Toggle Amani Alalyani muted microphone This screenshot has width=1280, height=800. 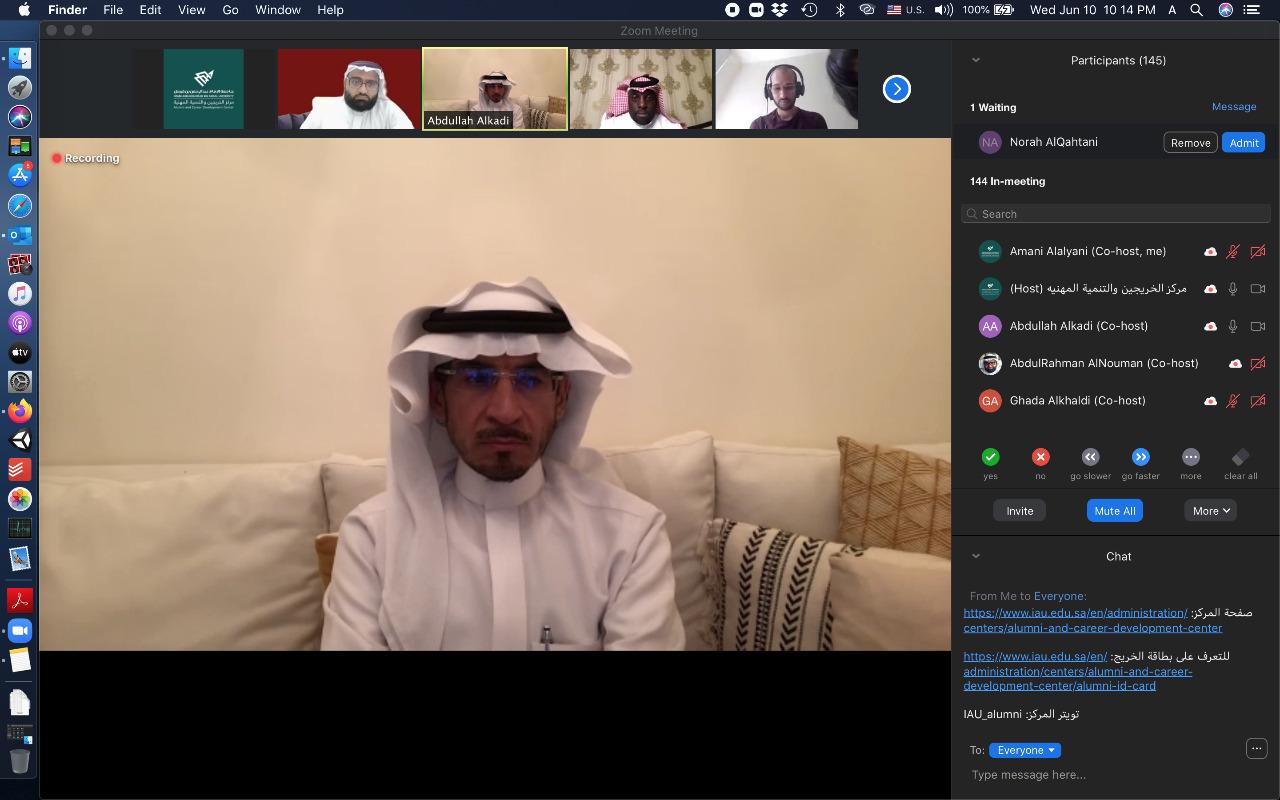point(1233,252)
